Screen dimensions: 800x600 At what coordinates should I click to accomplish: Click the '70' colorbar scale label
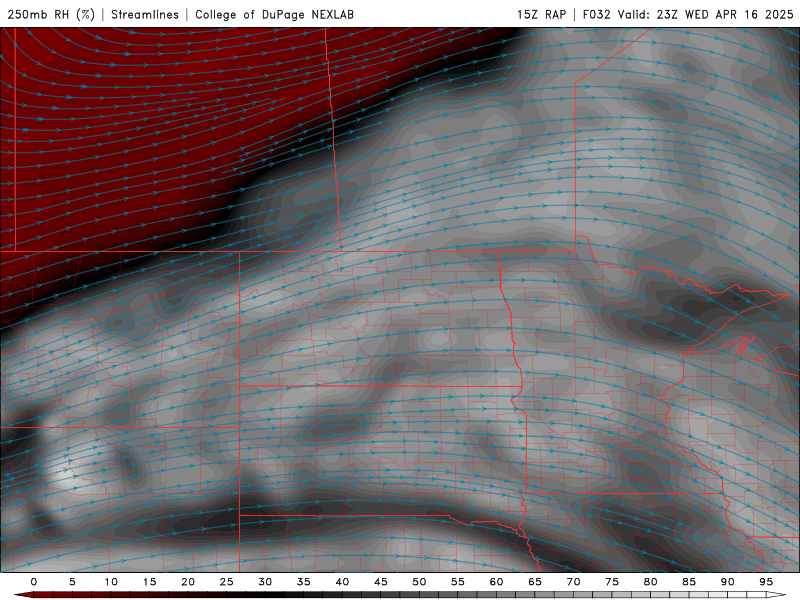tap(573, 582)
